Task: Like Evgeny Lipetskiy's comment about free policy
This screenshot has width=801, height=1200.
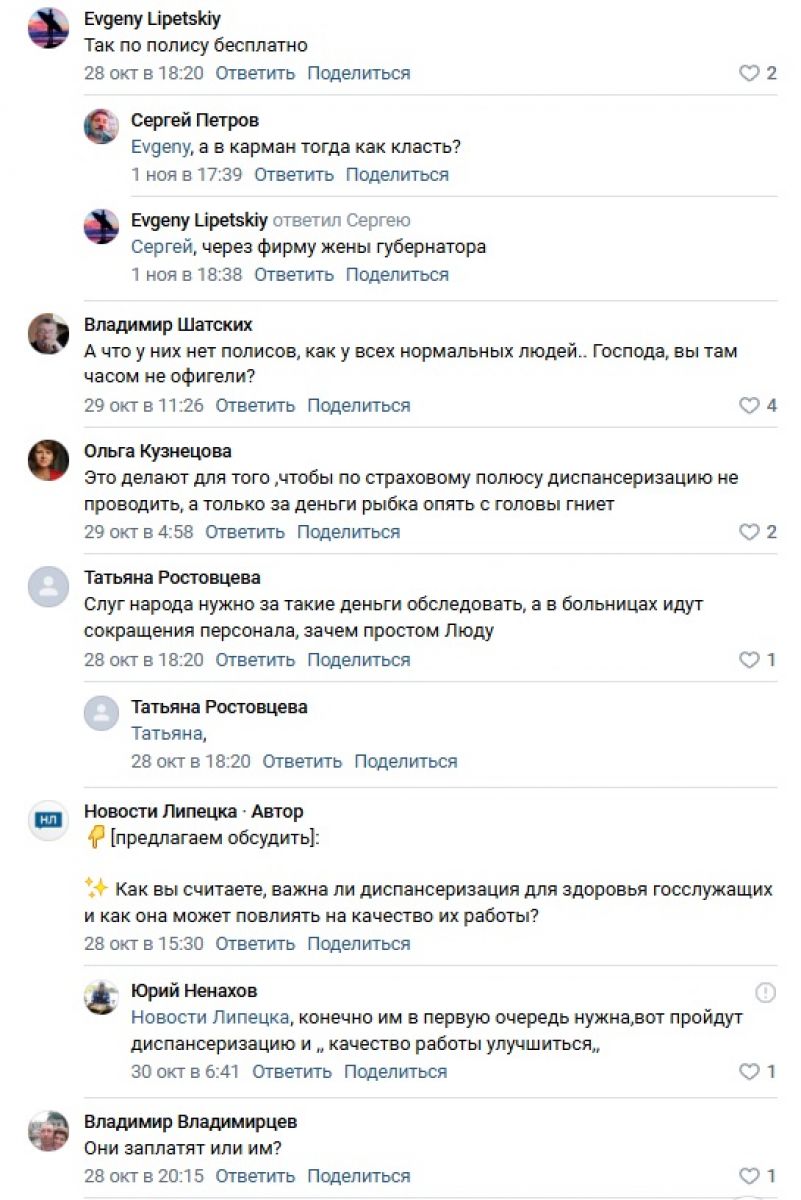Action: tap(749, 73)
